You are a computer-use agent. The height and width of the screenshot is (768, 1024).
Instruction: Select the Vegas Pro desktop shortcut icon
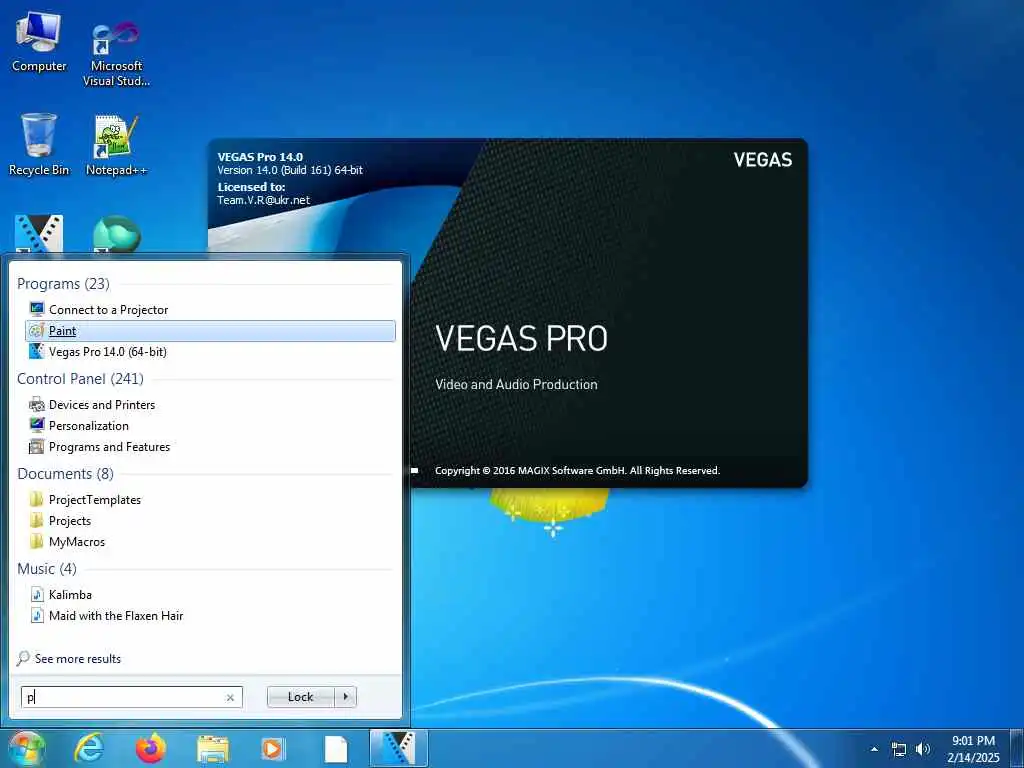[39, 234]
